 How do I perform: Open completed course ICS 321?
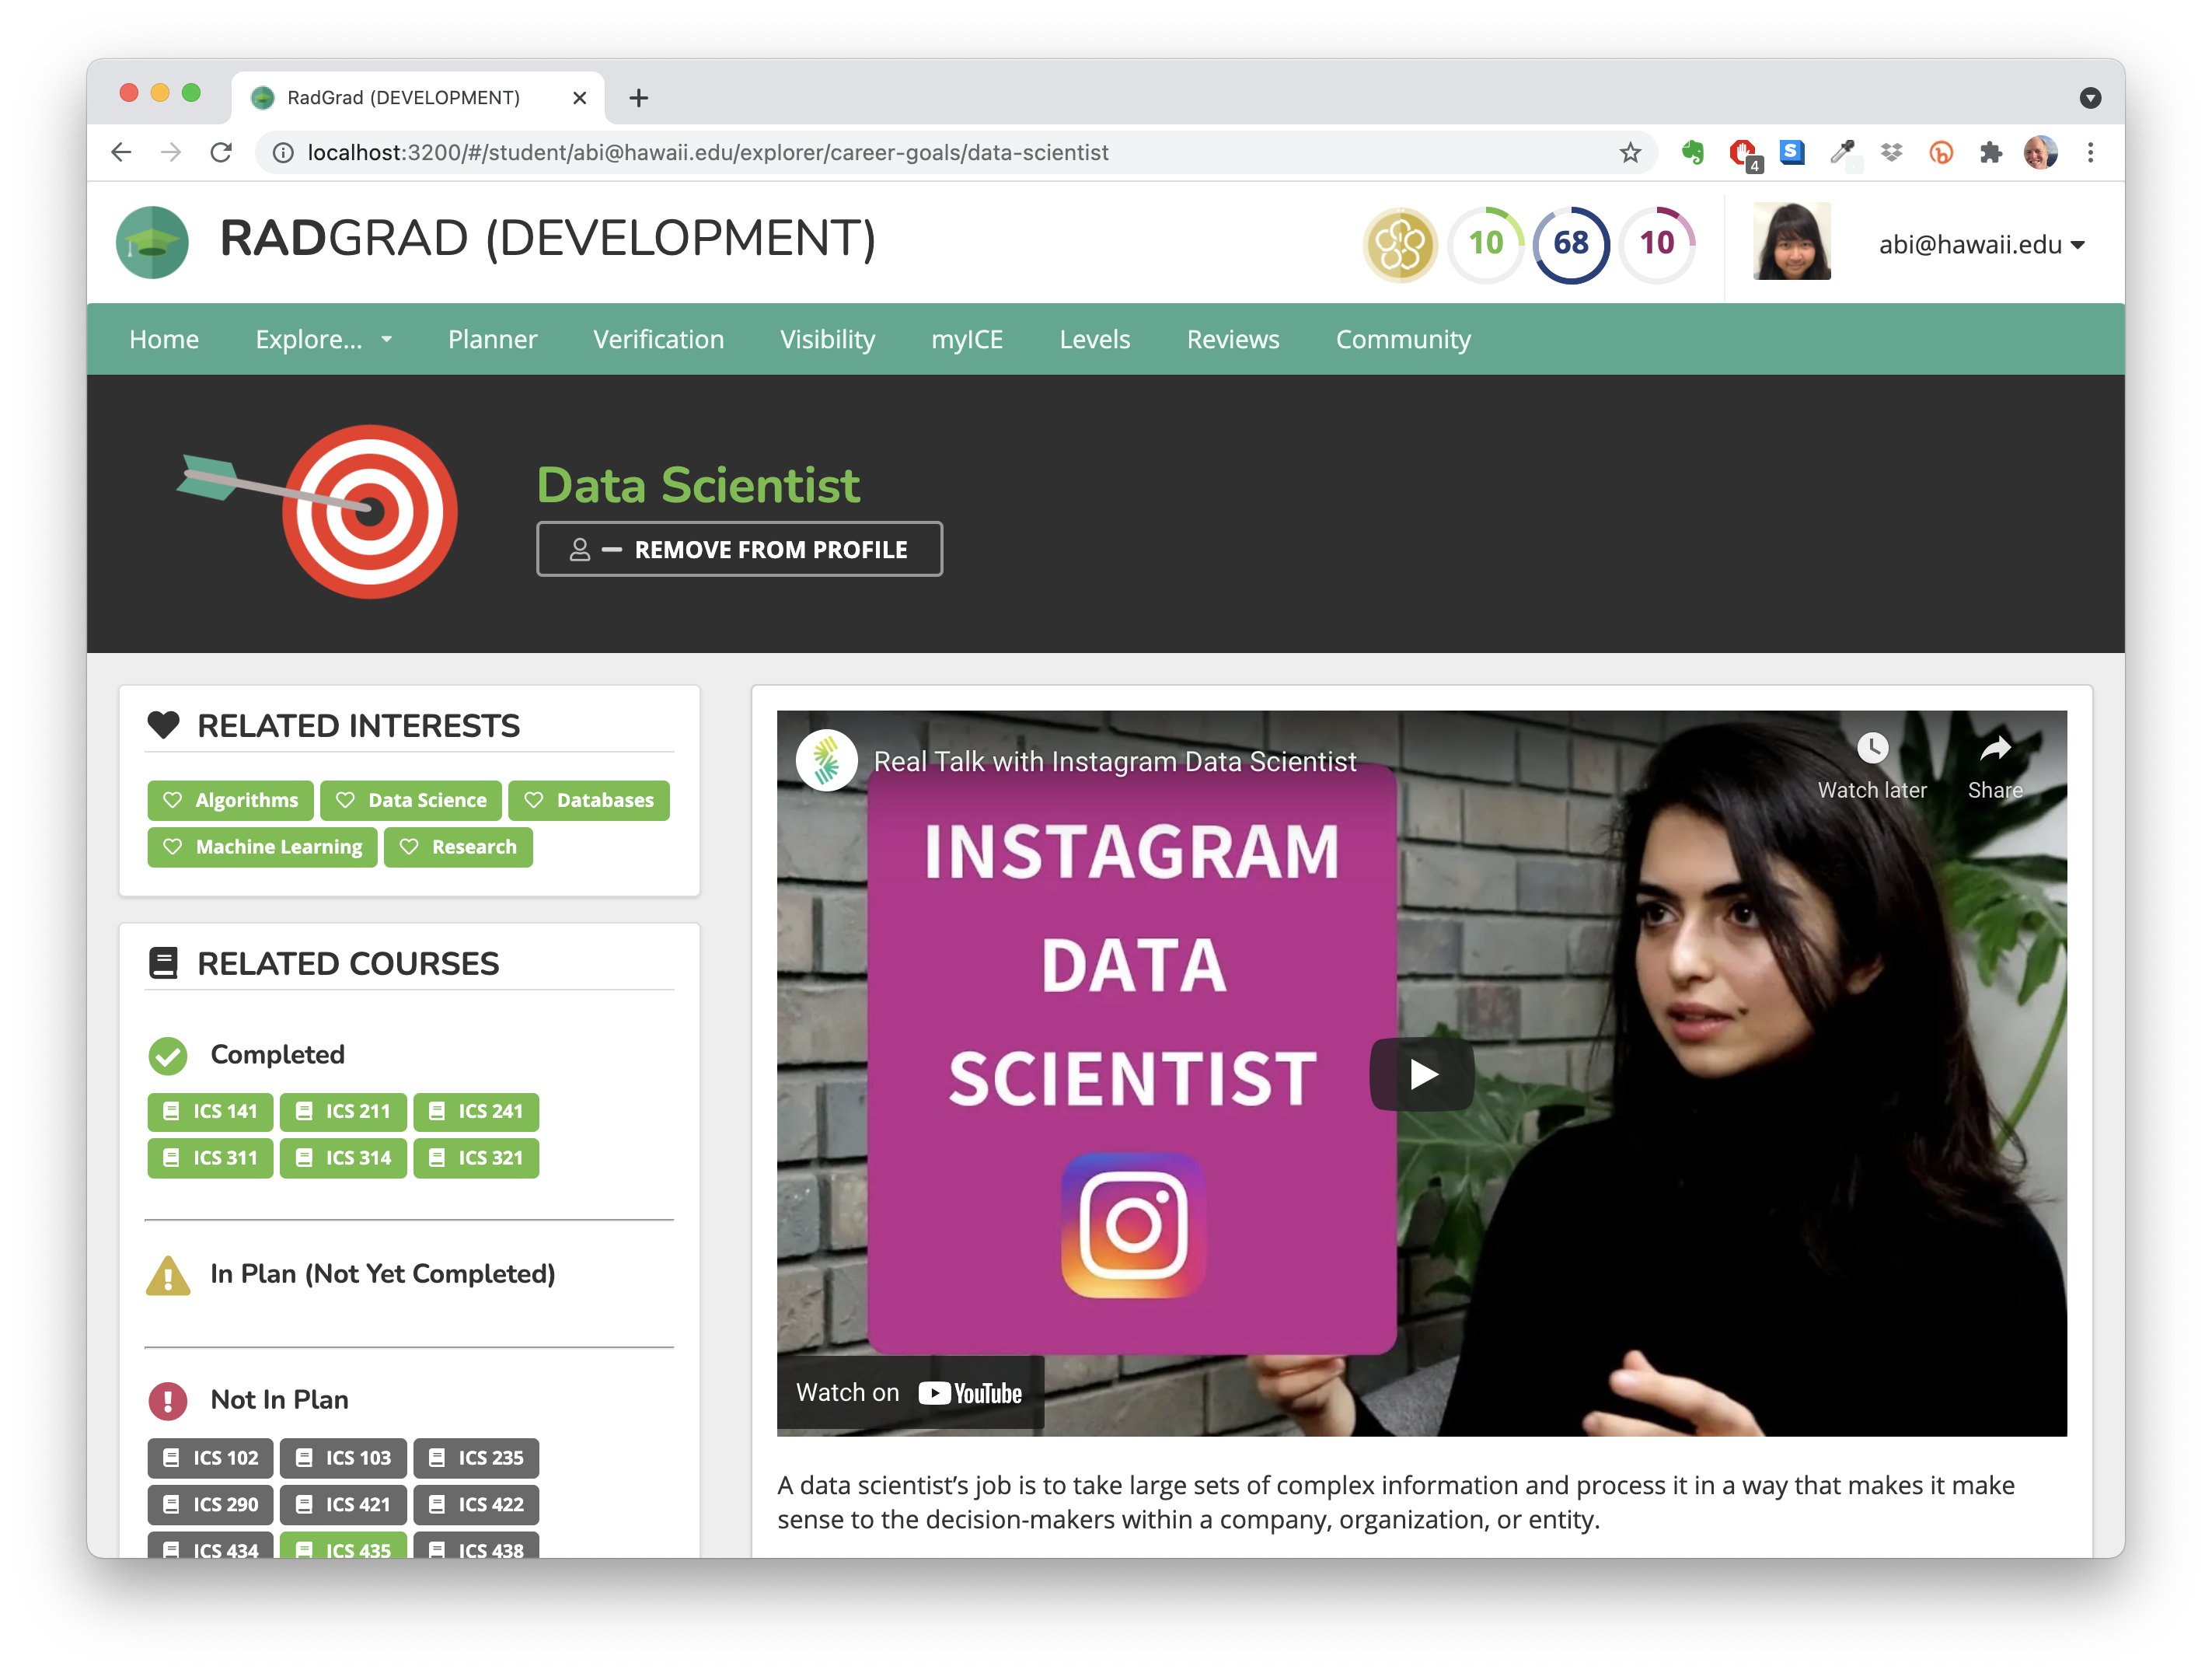476,1158
